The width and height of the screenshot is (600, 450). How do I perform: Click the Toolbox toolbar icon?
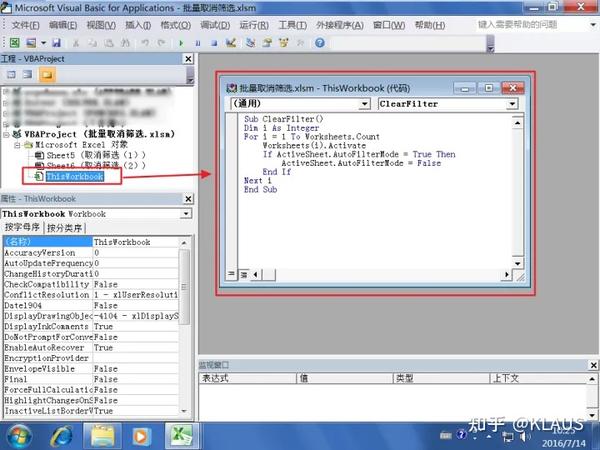tap(300, 42)
